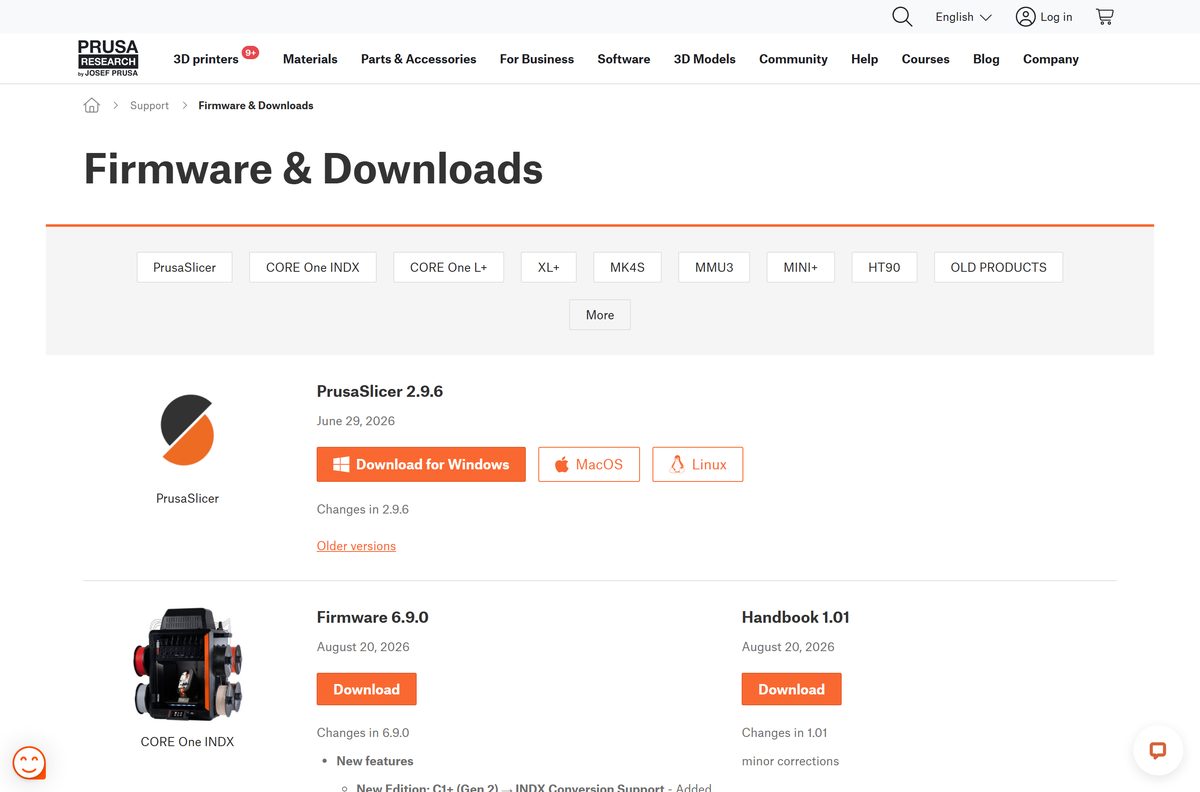Expand the English language dropdown
Viewport: 1200px width, 792px height.
click(963, 17)
